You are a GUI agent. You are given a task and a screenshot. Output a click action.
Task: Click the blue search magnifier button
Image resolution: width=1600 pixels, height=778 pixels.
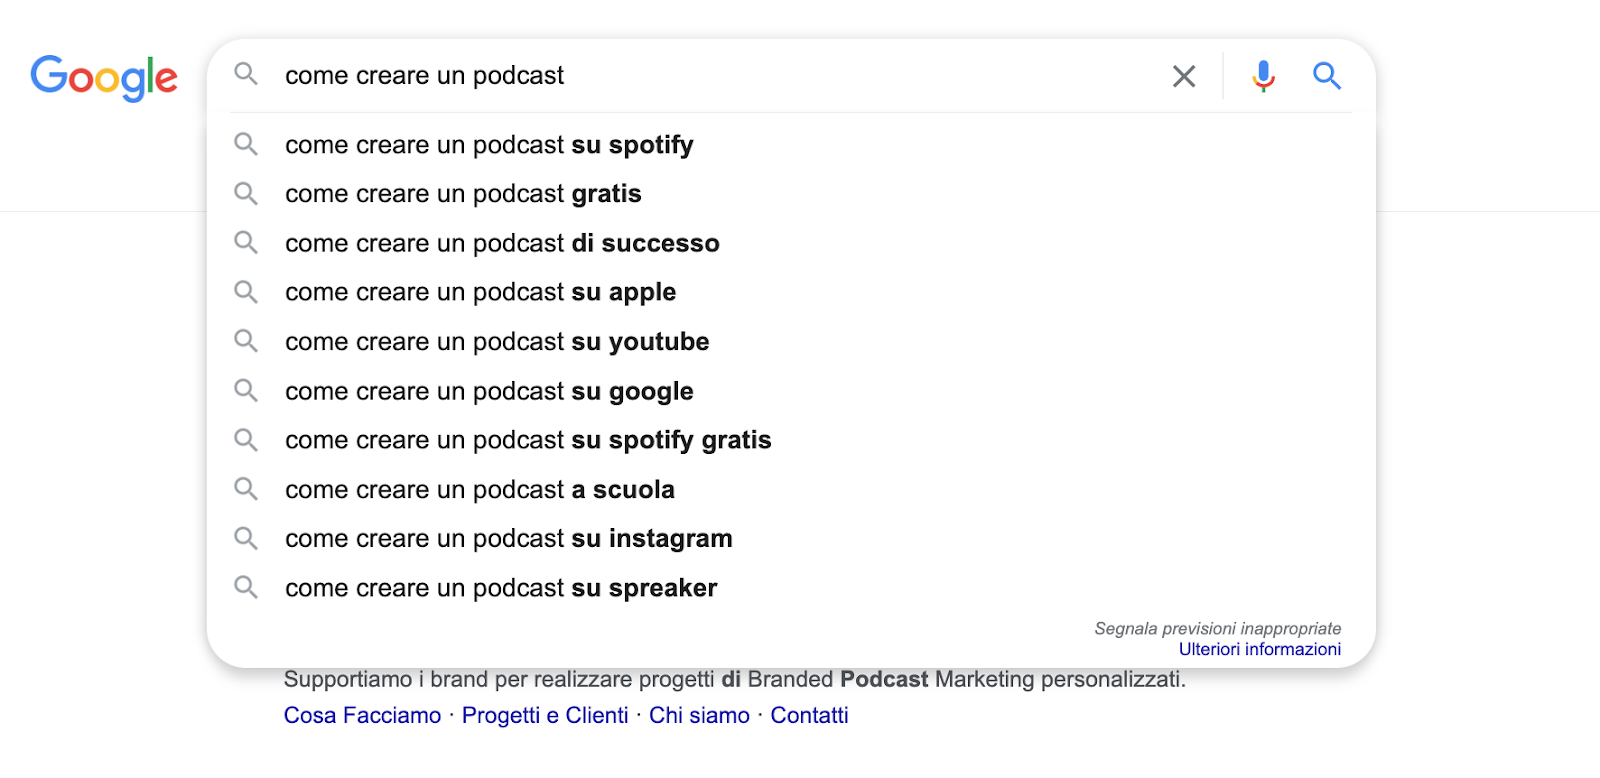tap(1326, 76)
